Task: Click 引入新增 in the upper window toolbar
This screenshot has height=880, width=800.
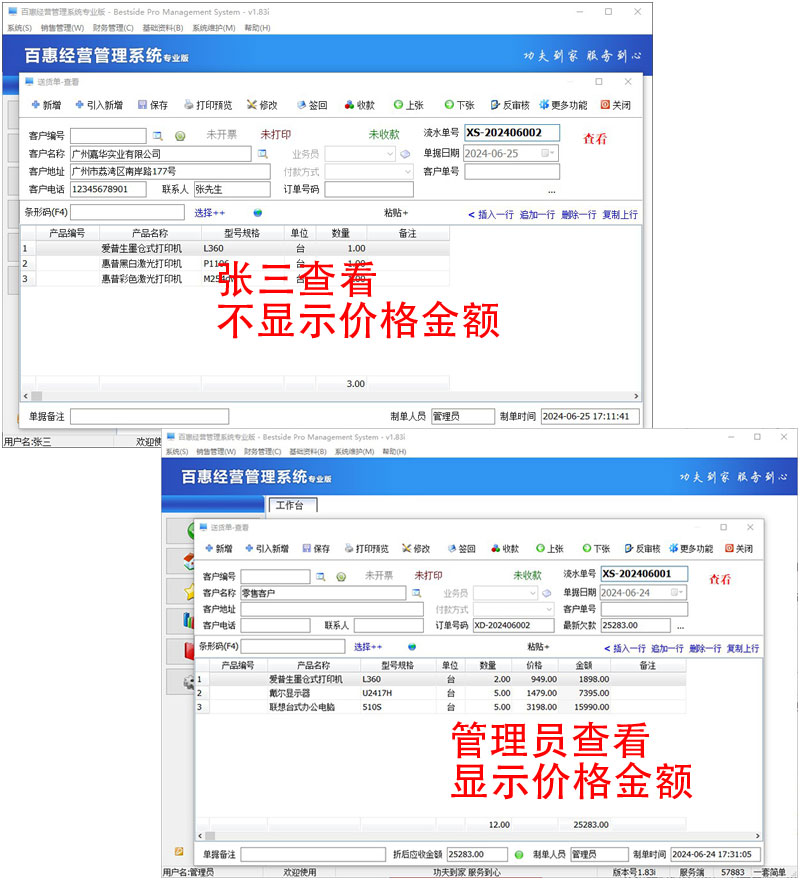Action: point(99,105)
